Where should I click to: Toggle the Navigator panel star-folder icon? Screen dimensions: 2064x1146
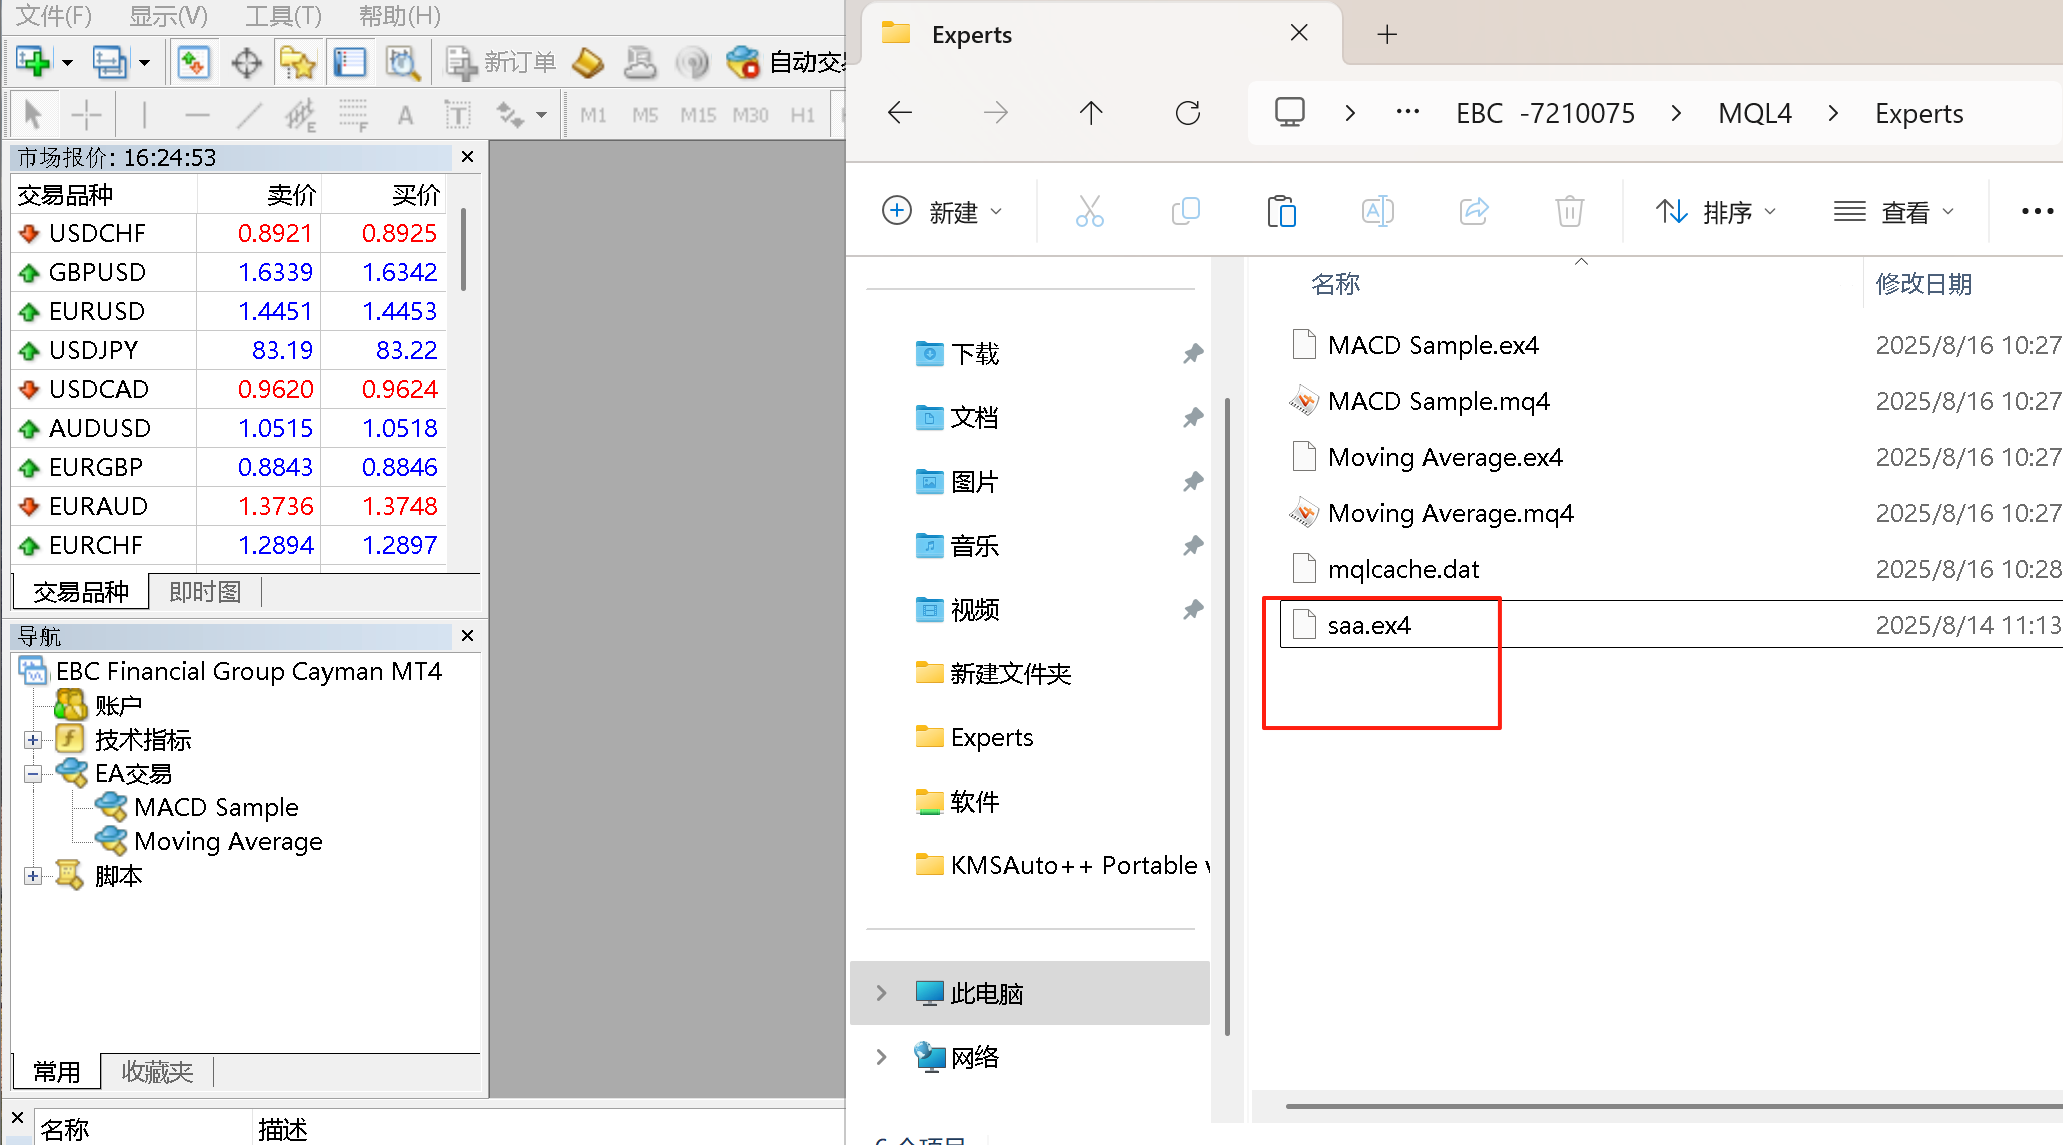[297, 62]
